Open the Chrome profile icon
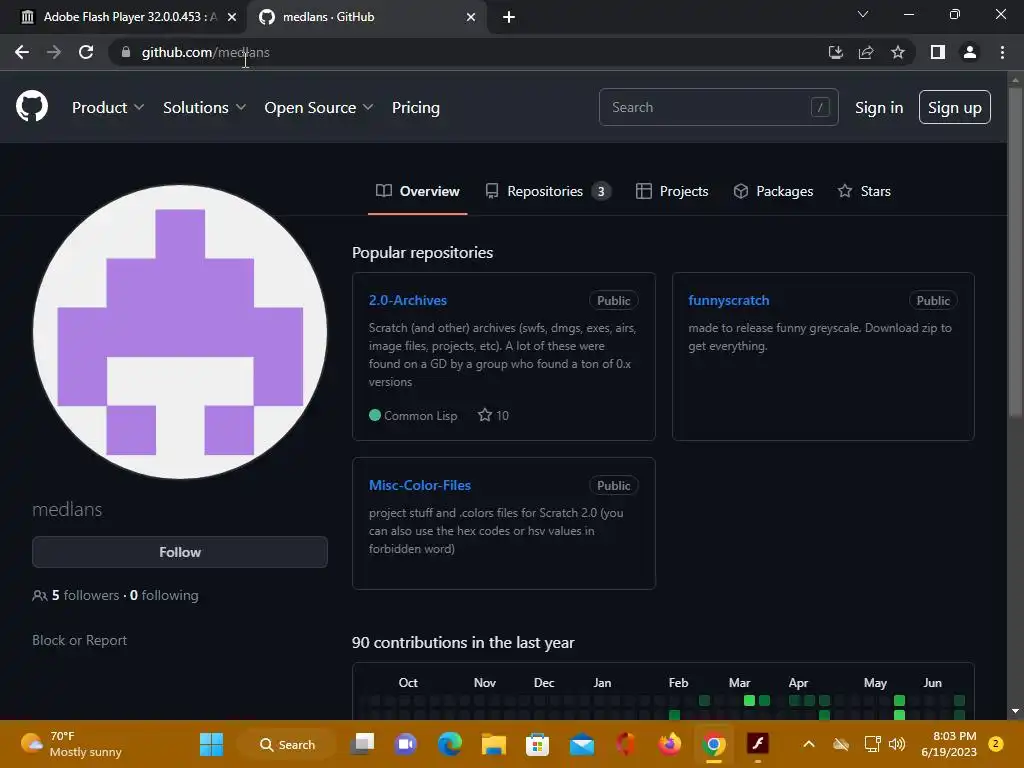The height and width of the screenshot is (768, 1024). click(x=970, y=52)
